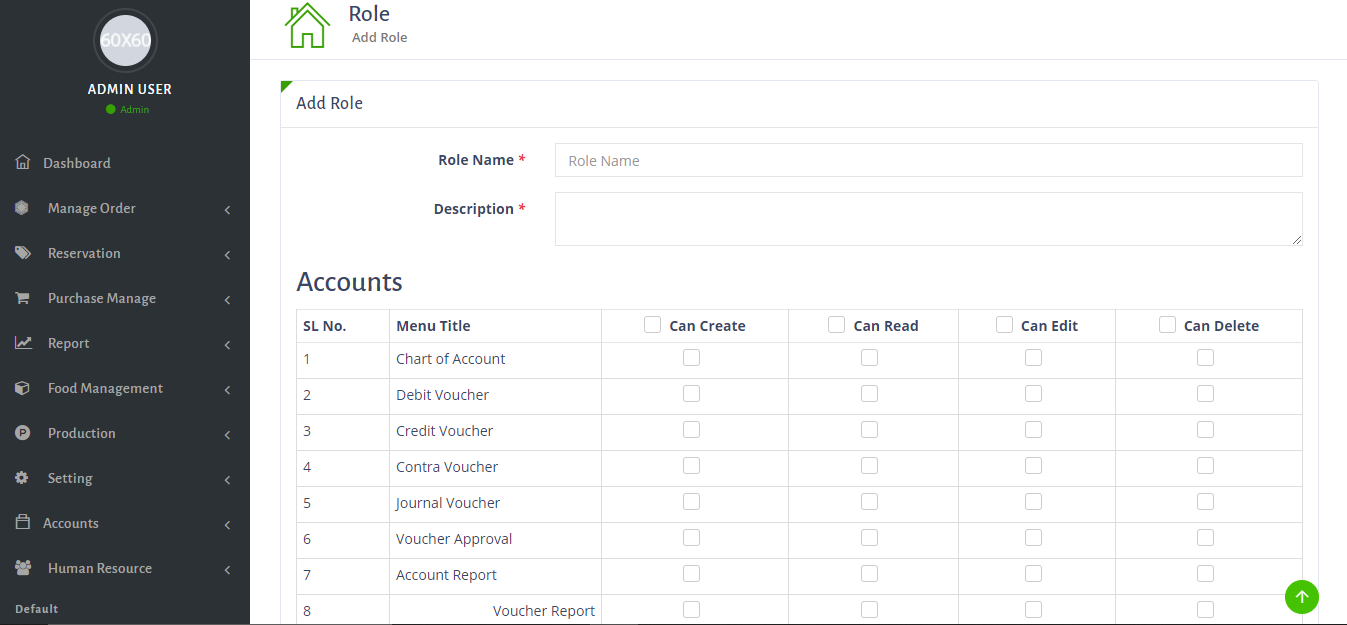Expand the Accounts sidebar chevron

pos(228,525)
